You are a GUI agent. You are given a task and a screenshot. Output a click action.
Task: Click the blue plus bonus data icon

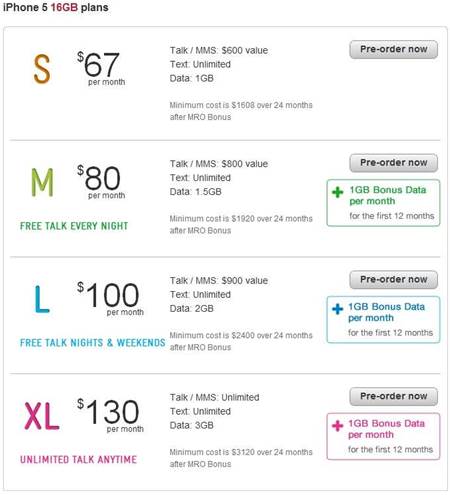[x=337, y=309]
